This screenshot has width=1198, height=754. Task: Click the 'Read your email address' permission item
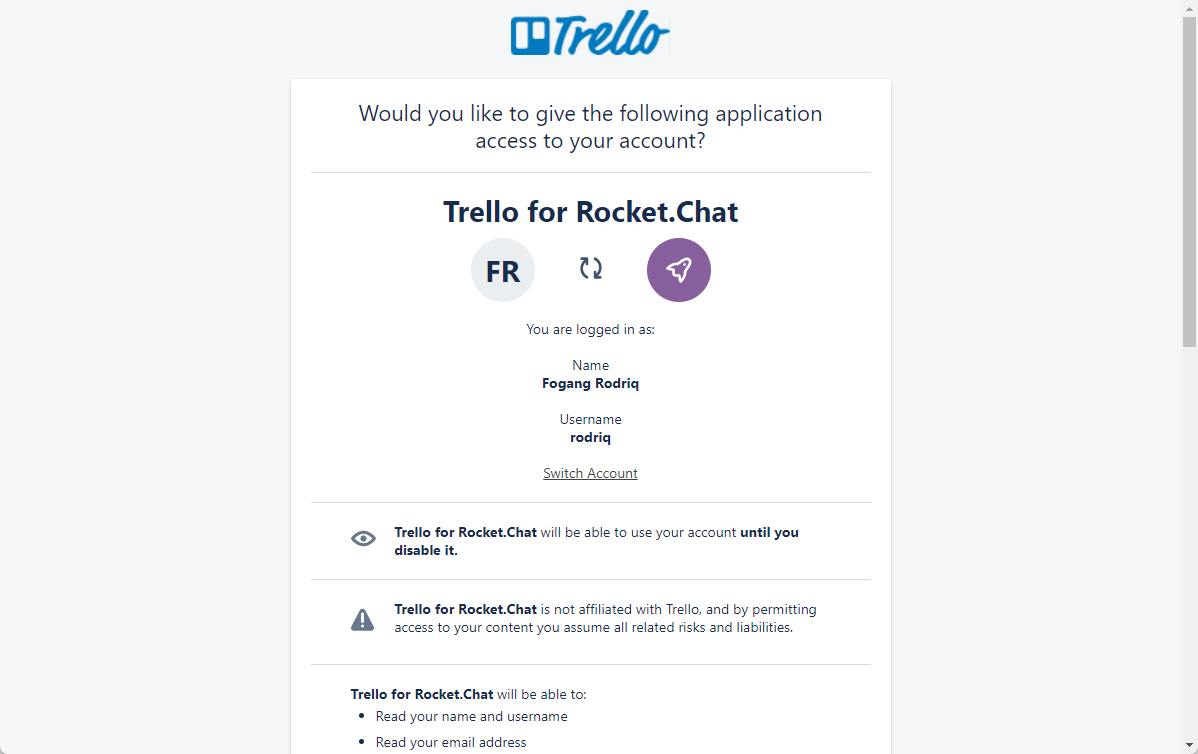pos(451,743)
